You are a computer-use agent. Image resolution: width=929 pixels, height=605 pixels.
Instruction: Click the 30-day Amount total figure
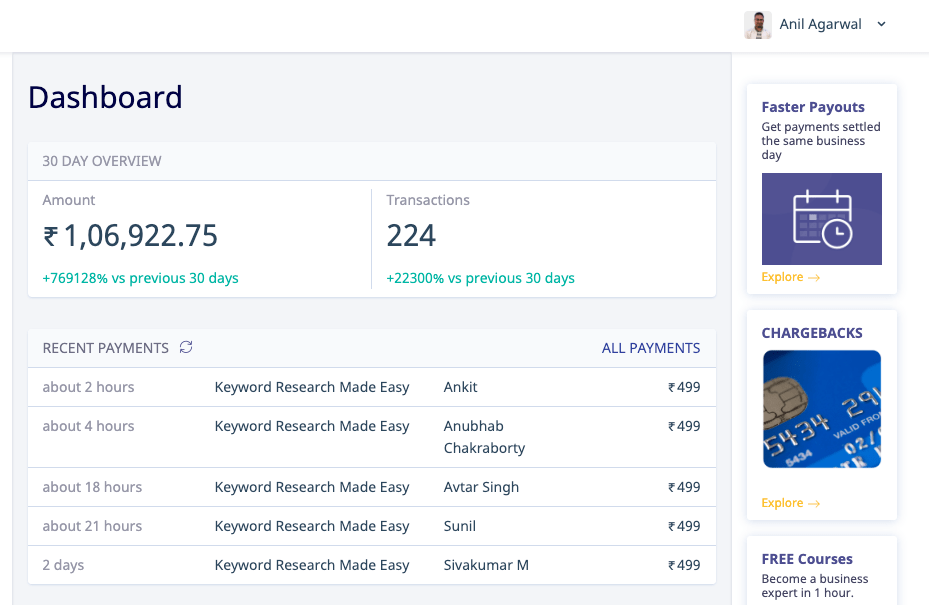tap(130, 236)
